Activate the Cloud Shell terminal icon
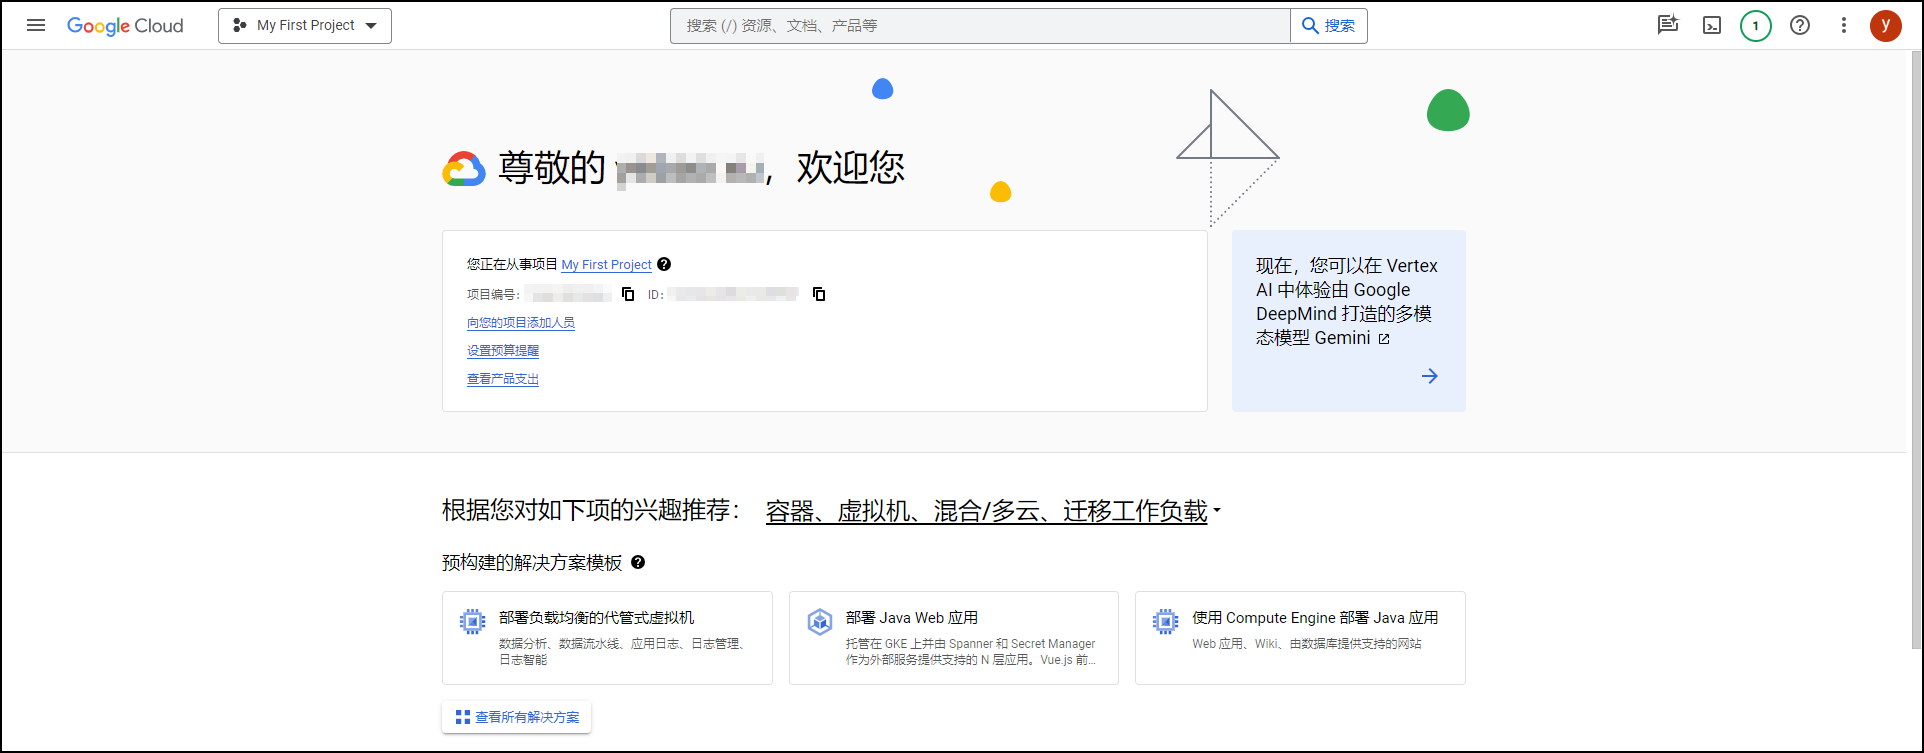Viewport: 1924px width, 753px height. click(1712, 26)
